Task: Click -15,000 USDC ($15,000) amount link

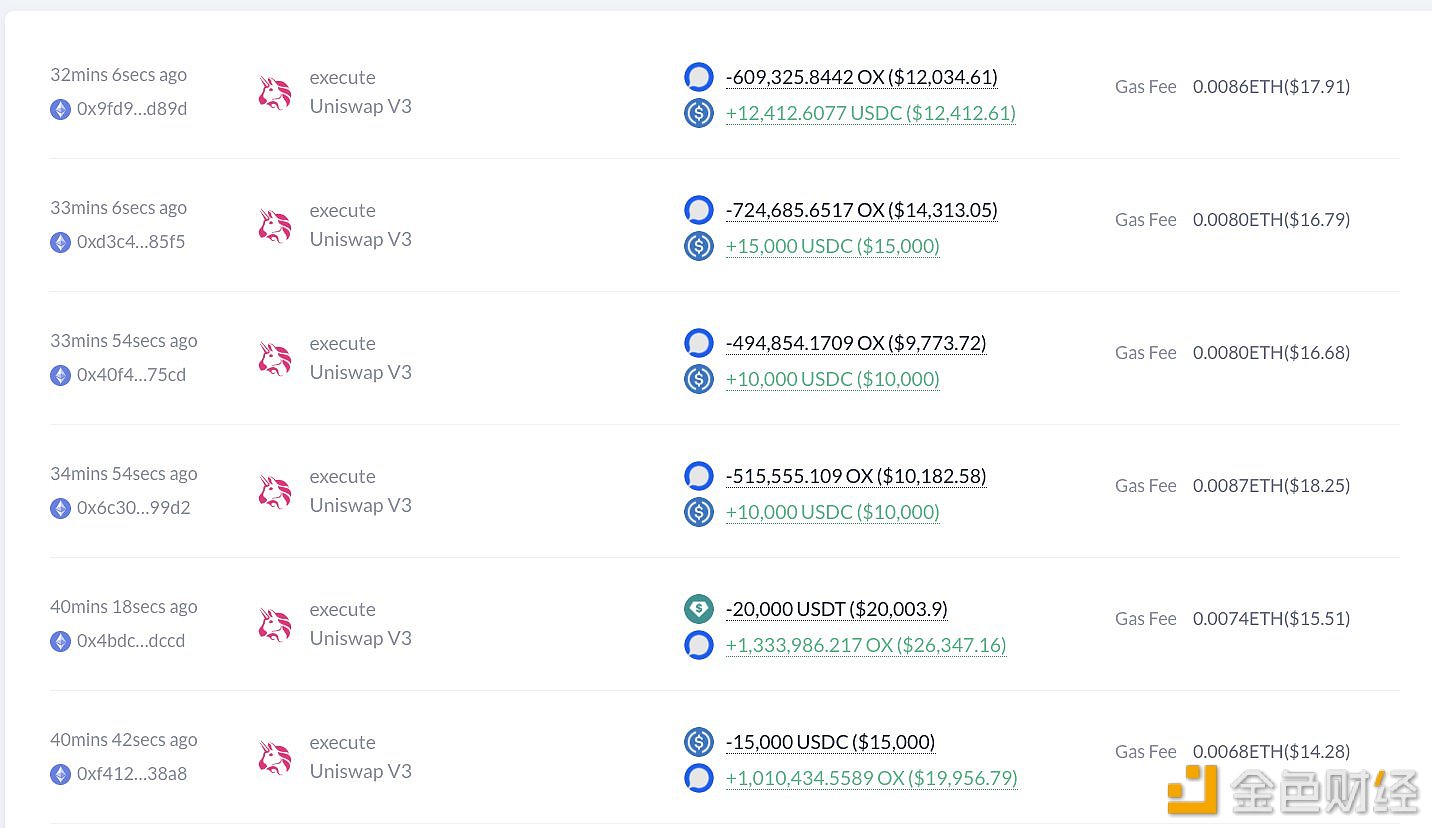Action: pyautogui.click(x=831, y=742)
